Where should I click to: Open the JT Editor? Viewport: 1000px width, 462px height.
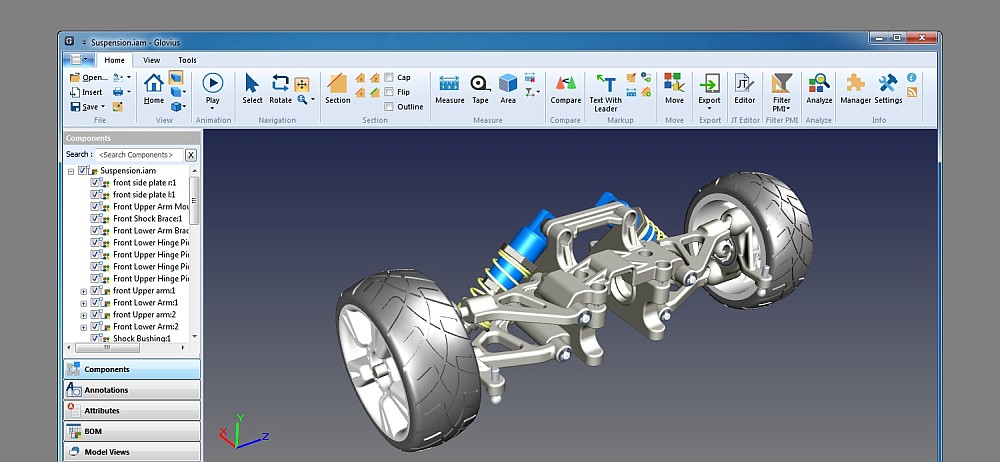click(744, 87)
